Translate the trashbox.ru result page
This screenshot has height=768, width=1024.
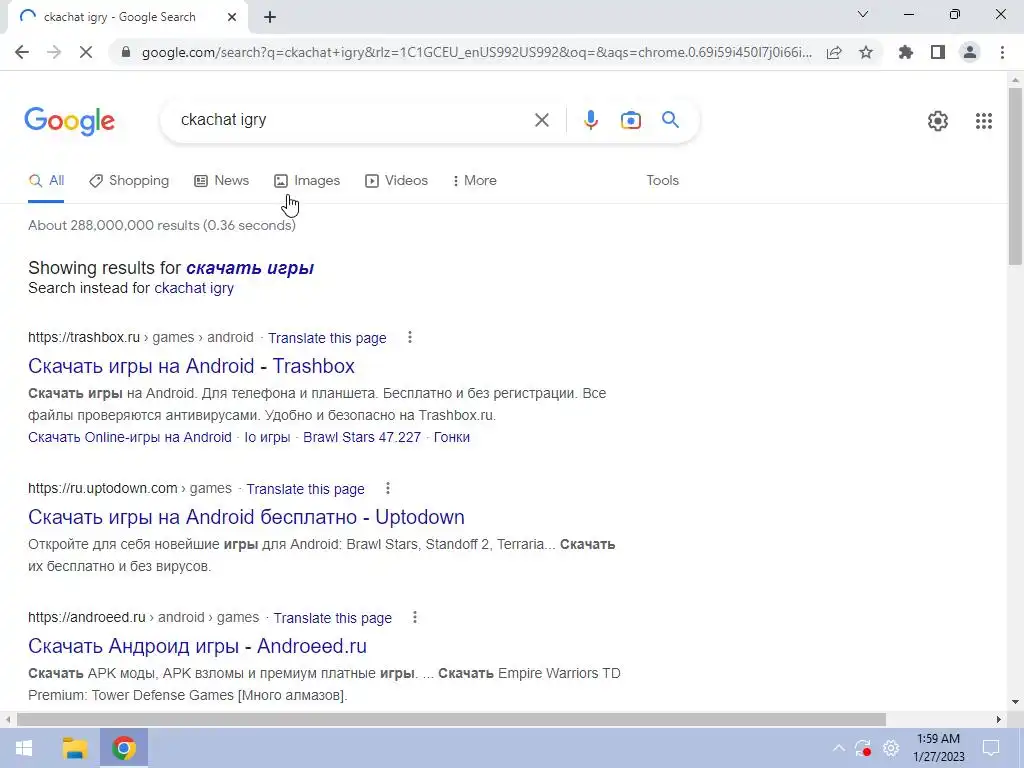(x=327, y=338)
